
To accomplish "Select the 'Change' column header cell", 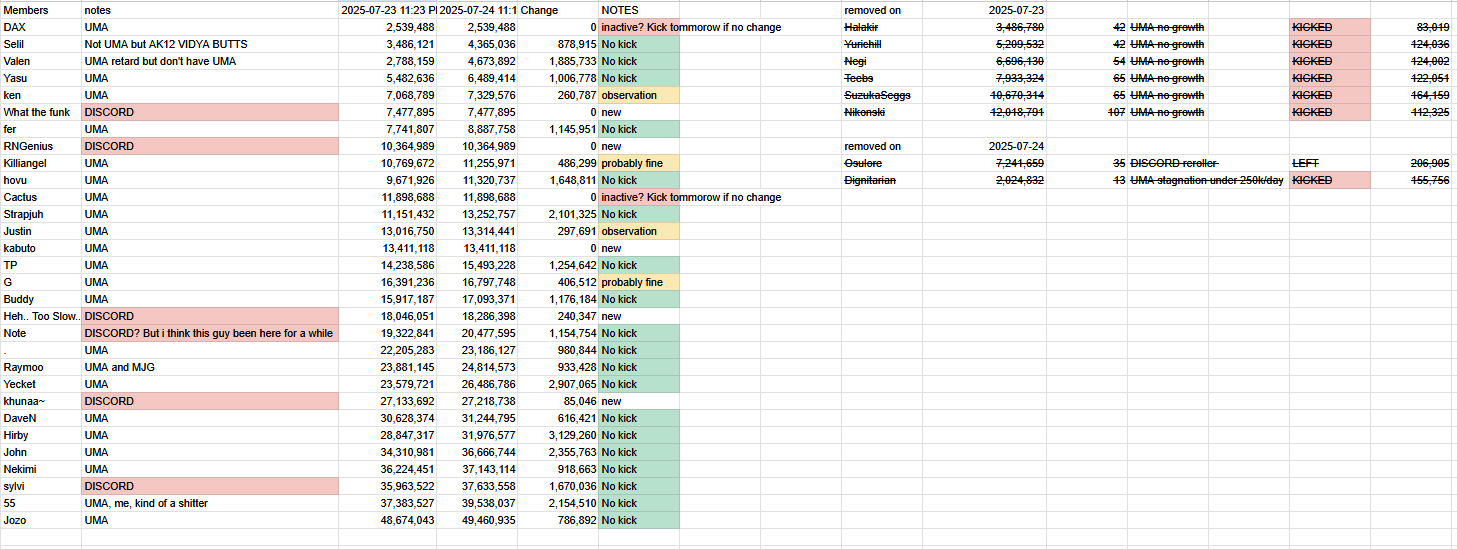I will click(558, 10).
